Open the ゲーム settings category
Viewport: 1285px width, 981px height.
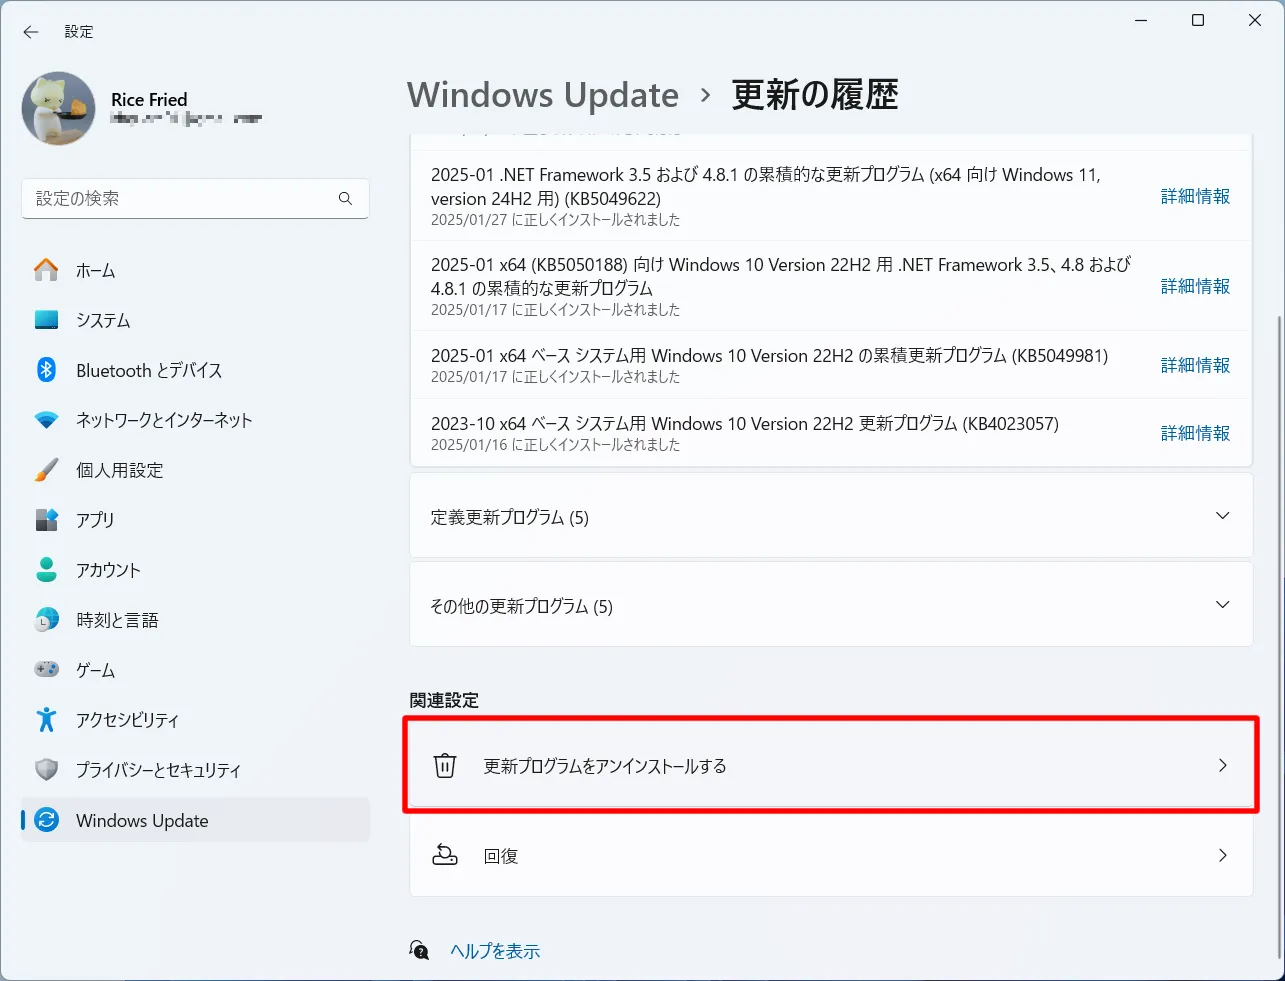coord(196,670)
